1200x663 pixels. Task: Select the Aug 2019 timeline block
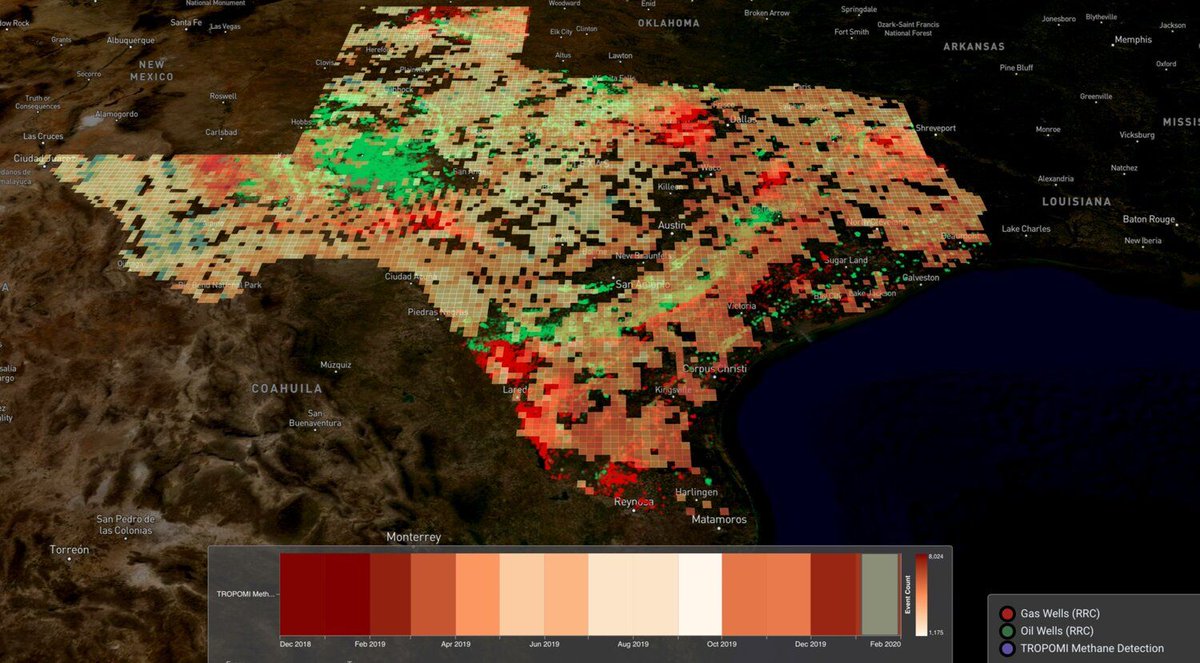coord(655,595)
